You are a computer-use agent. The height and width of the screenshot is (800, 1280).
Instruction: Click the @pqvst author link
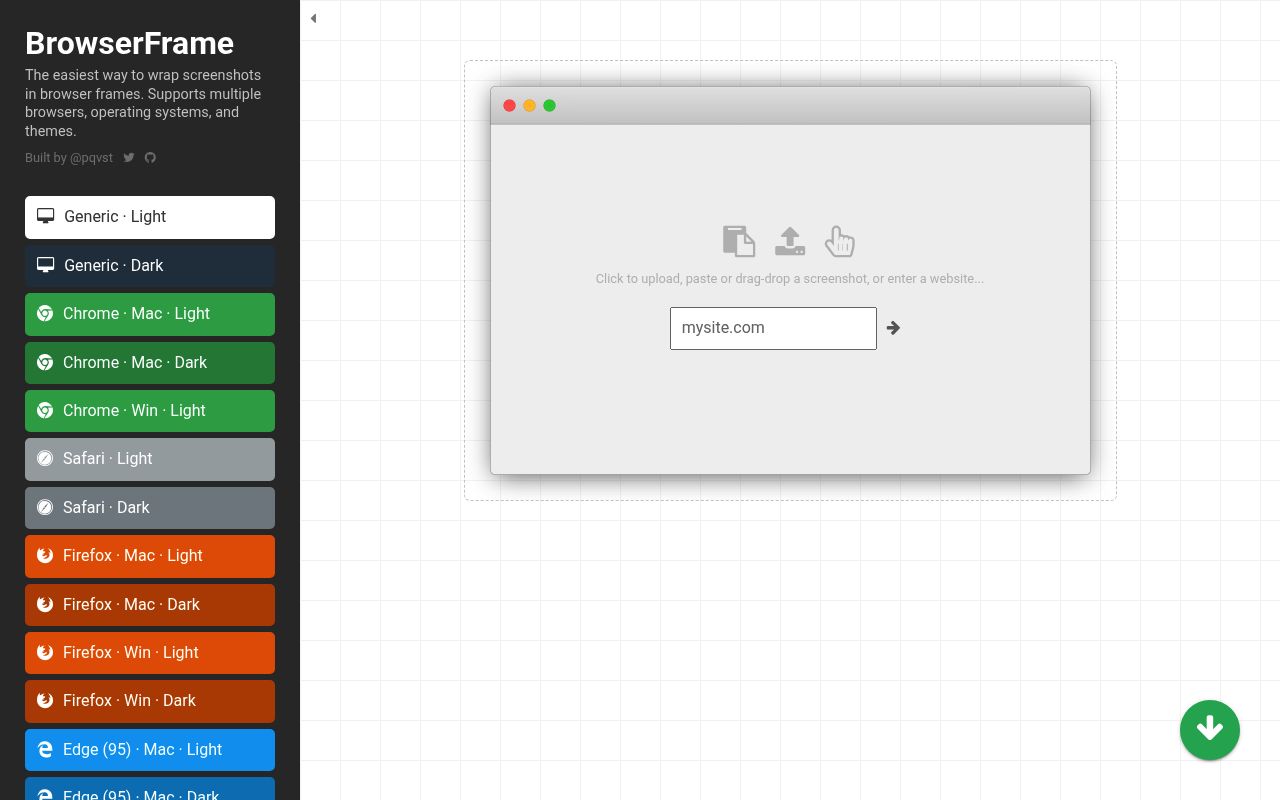pyautogui.click(x=91, y=157)
